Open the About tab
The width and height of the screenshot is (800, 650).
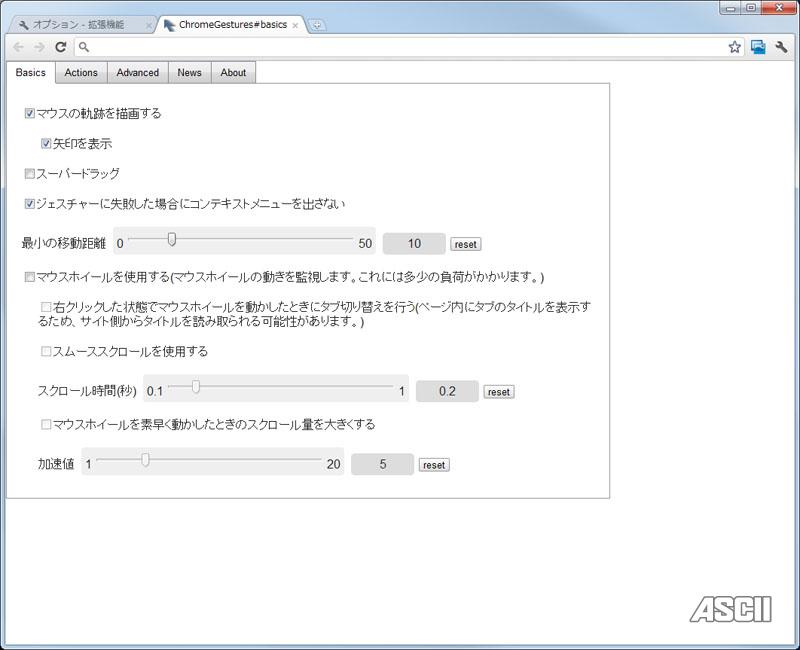(233, 72)
